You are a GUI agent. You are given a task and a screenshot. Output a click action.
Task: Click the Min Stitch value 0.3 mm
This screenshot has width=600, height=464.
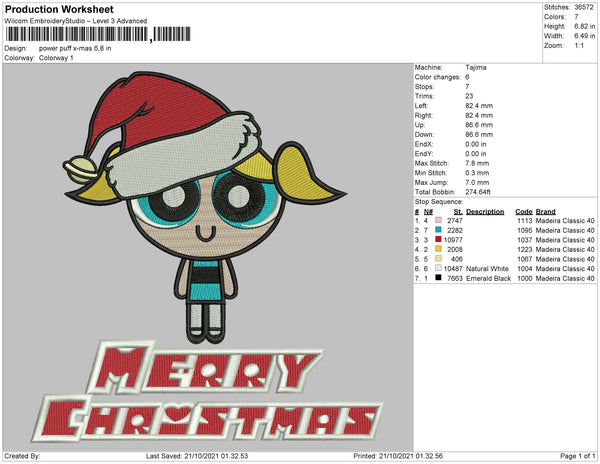[477, 173]
